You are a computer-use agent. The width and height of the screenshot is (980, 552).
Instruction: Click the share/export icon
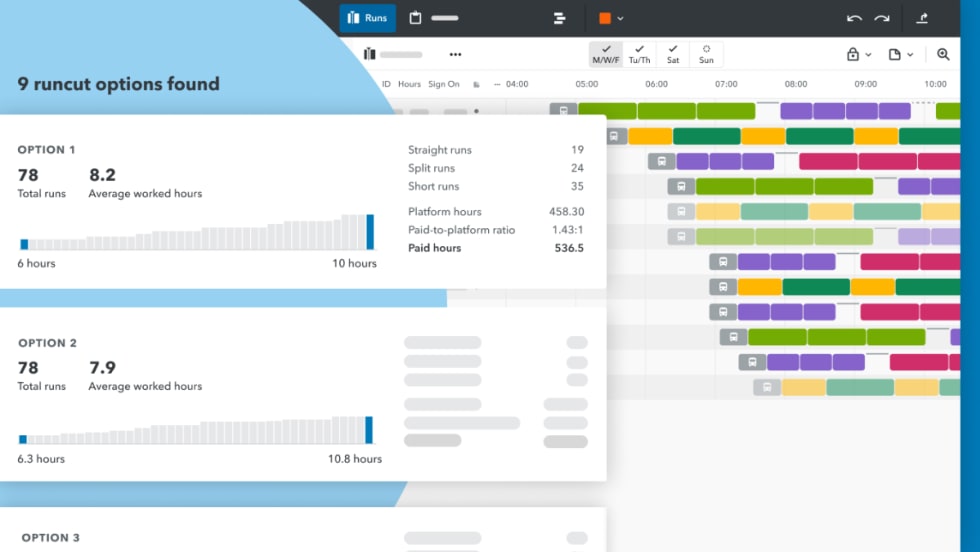tap(922, 18)
